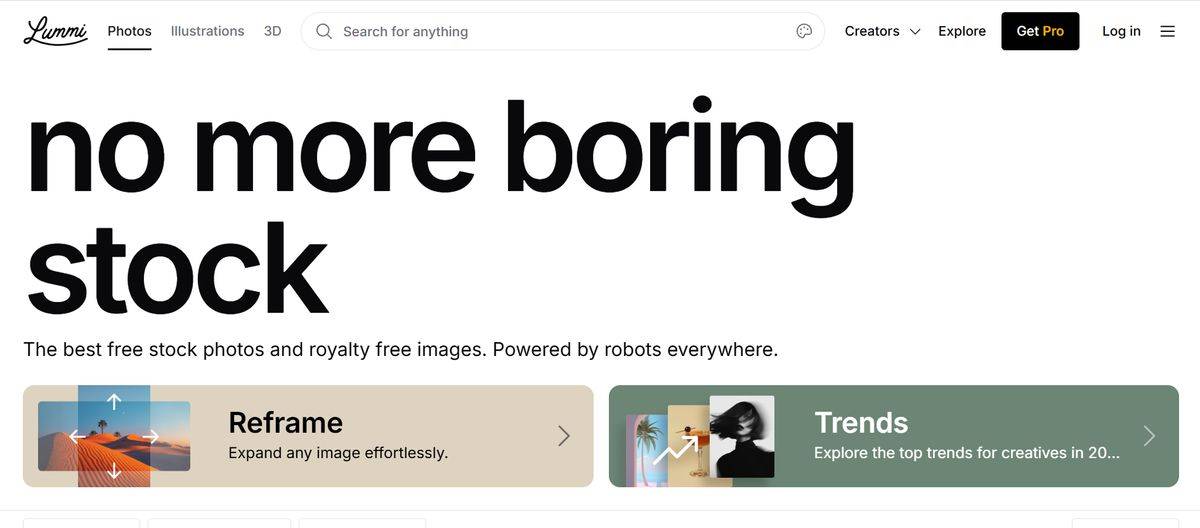Viewport: 1200px width, 528px height.
Task: Click the Get Pro button
Action: pos(1040,31)
